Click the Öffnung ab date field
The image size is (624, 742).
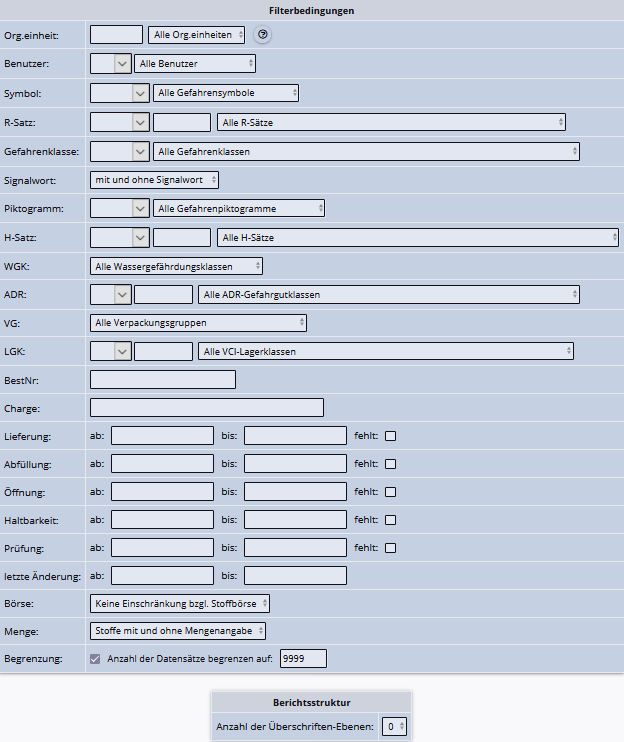click(x=162, y=492)
